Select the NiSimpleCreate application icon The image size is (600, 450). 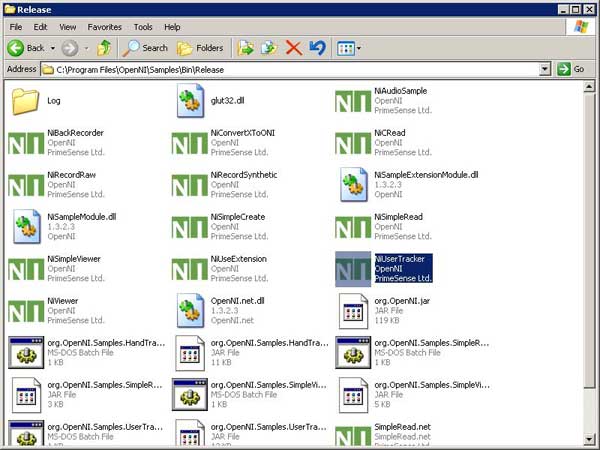(189, 227)
